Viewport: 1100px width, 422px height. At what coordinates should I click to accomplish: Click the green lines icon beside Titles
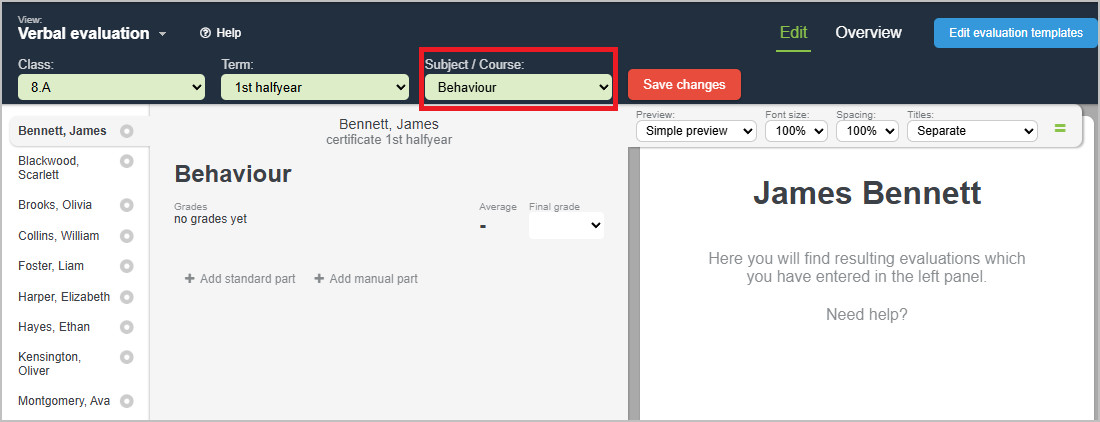pos(1060,129)
